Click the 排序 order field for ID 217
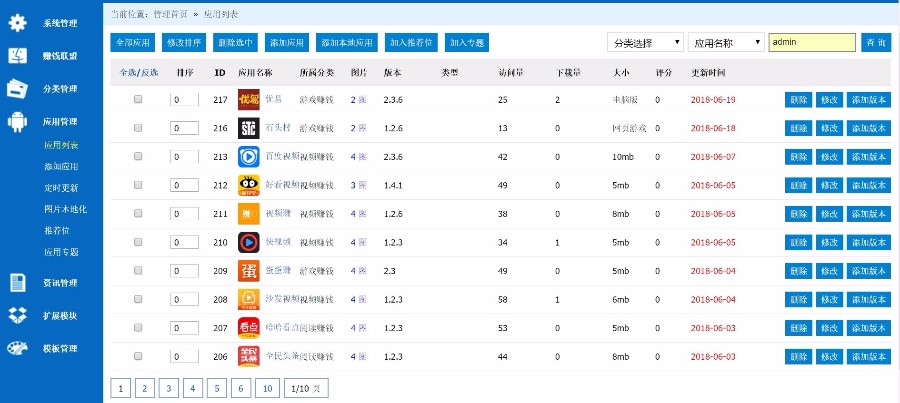This screenshot has width=900, height=403. tap(184, 99)
